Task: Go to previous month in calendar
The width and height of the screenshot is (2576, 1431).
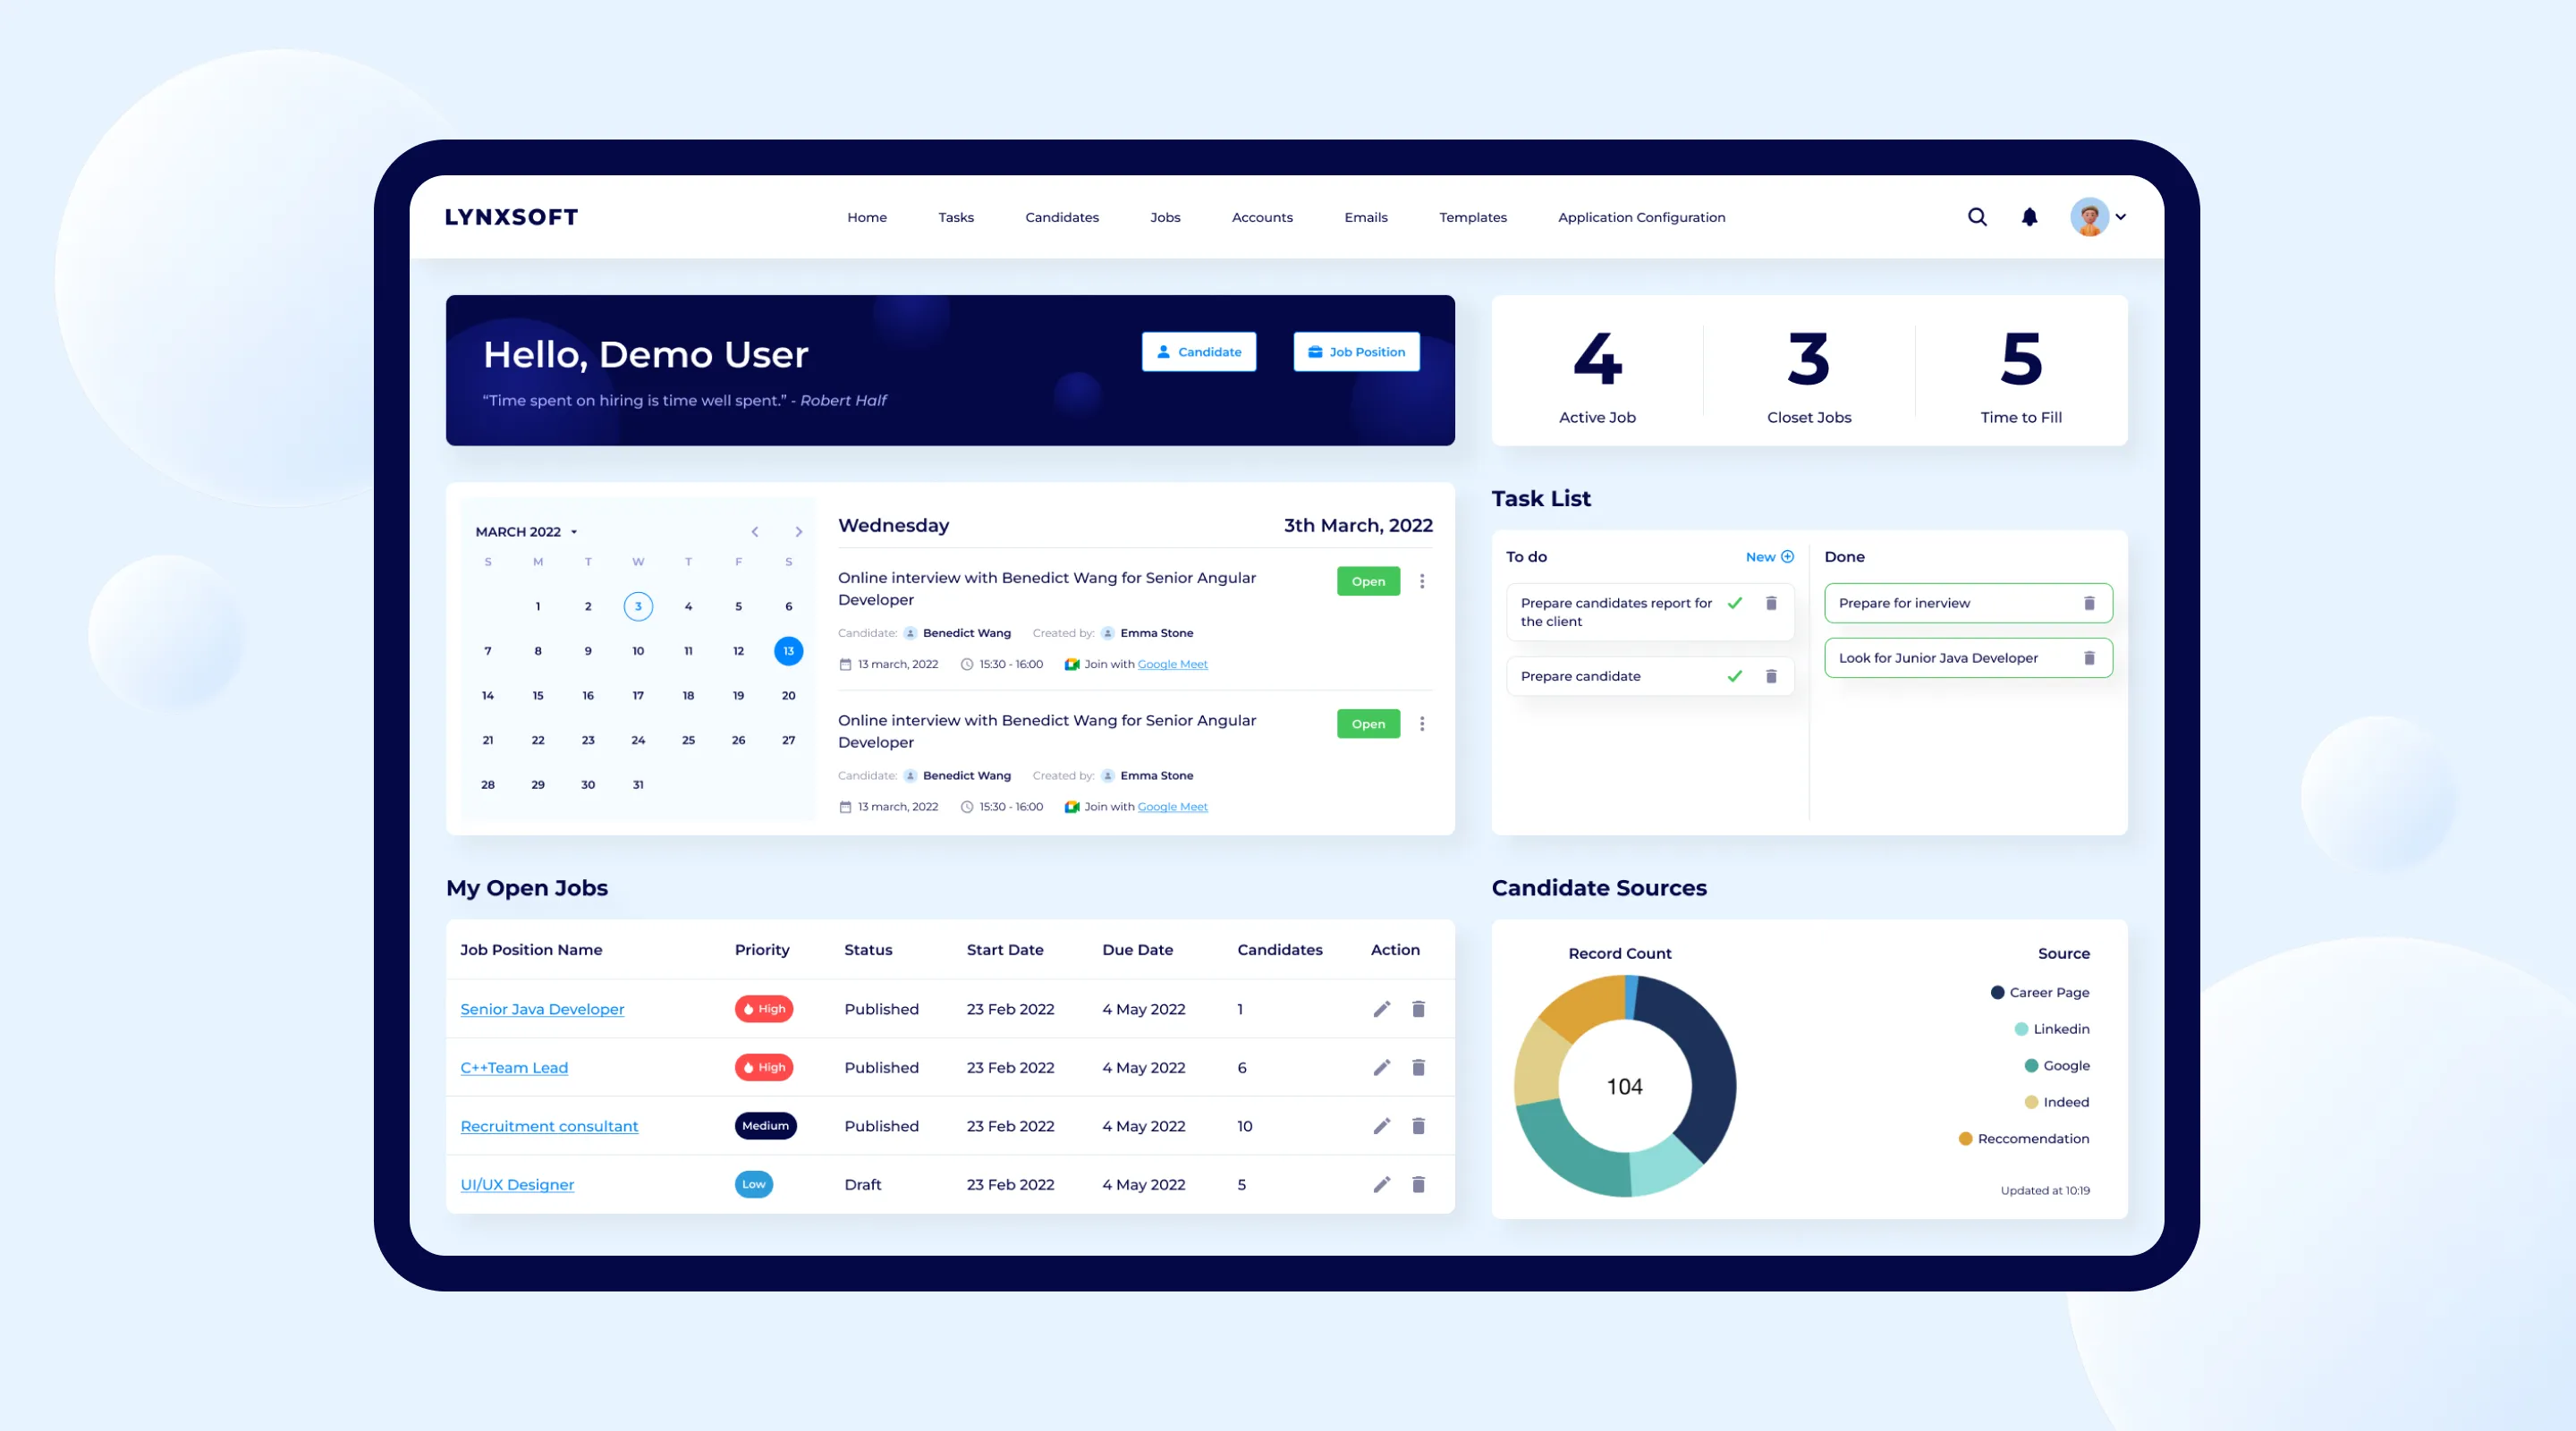Action: (x=755, y=532)
